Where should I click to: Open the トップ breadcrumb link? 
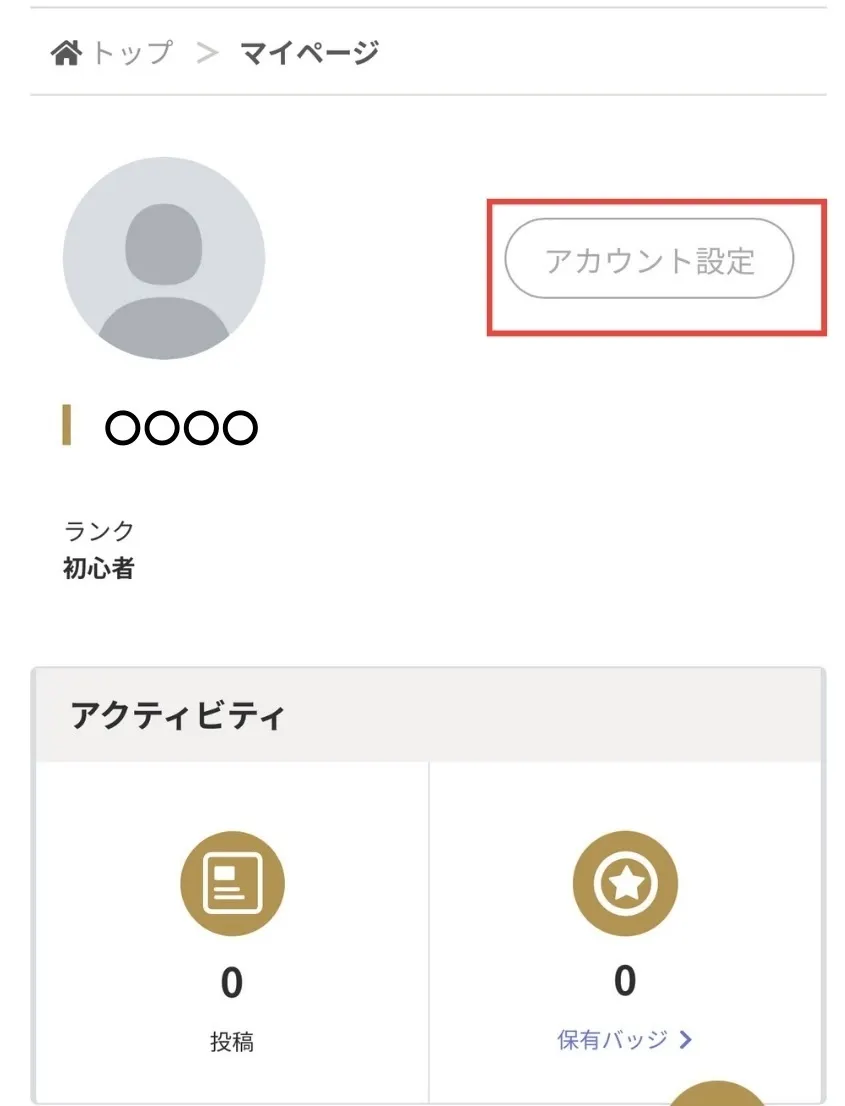(x=132, y=53)
